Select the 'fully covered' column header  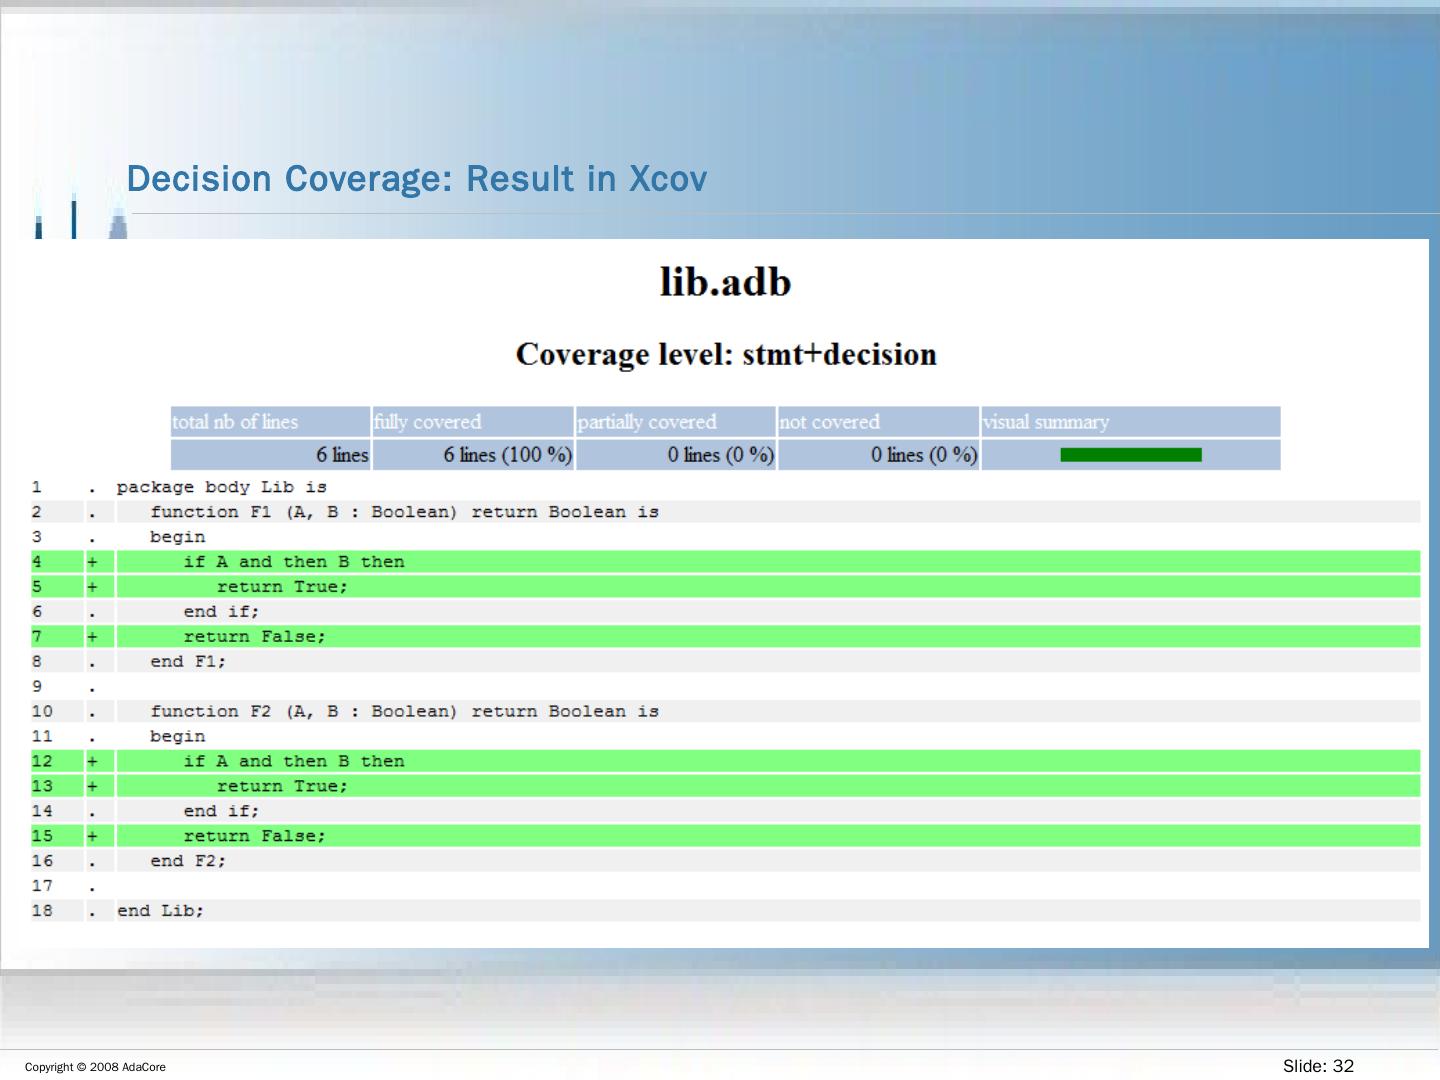(428, 422)
